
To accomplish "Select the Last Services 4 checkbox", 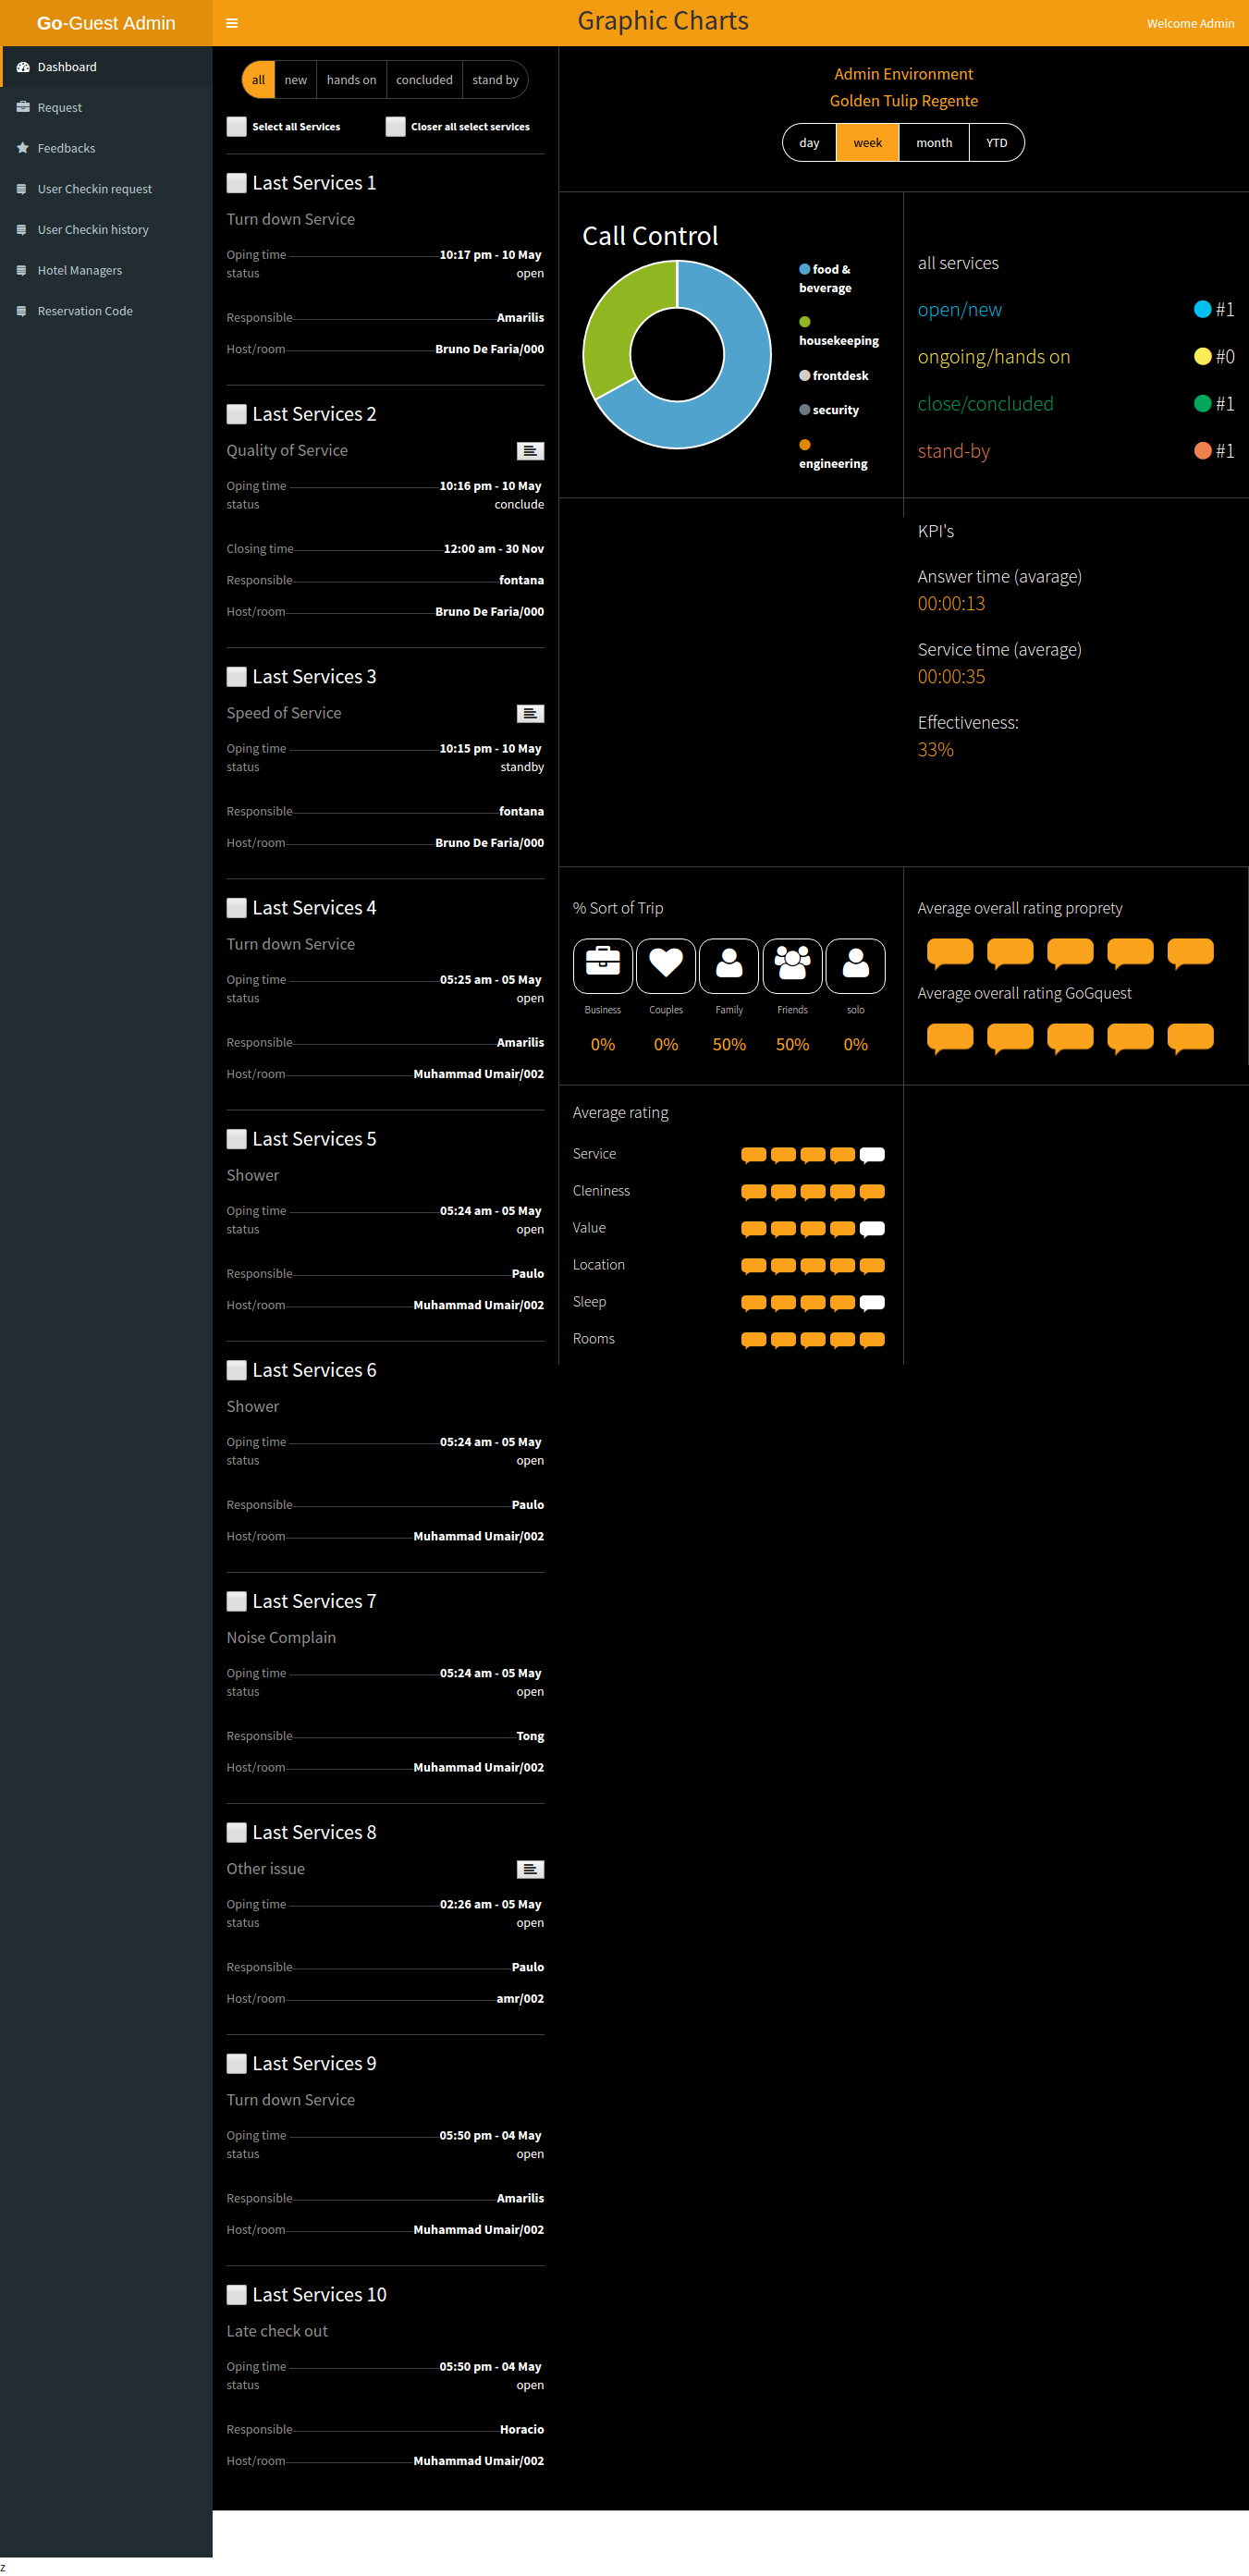I will point(236,907).
